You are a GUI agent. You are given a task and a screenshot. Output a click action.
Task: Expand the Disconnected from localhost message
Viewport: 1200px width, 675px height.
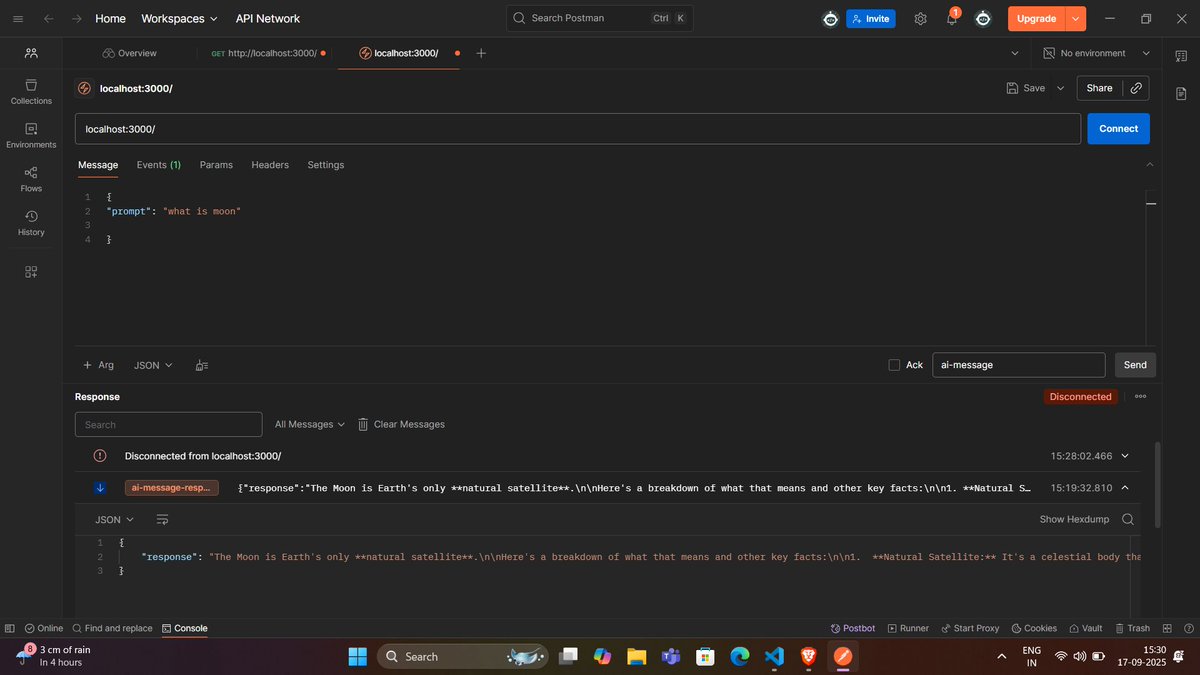tap(1125, 456)
